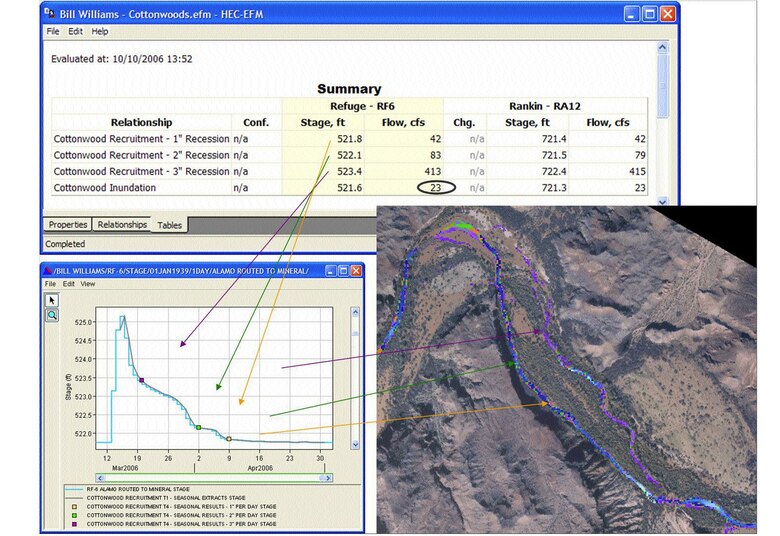Click the green 2" recession marker on plot
Image resolution: width=780 pixels, height=536 pixels.
point(198,428)
